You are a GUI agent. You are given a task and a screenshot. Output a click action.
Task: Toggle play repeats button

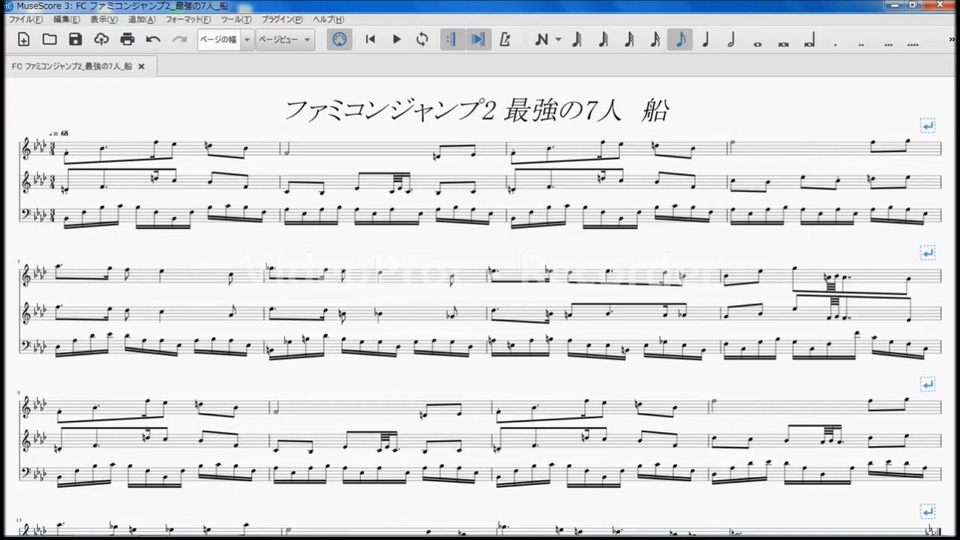452,40
